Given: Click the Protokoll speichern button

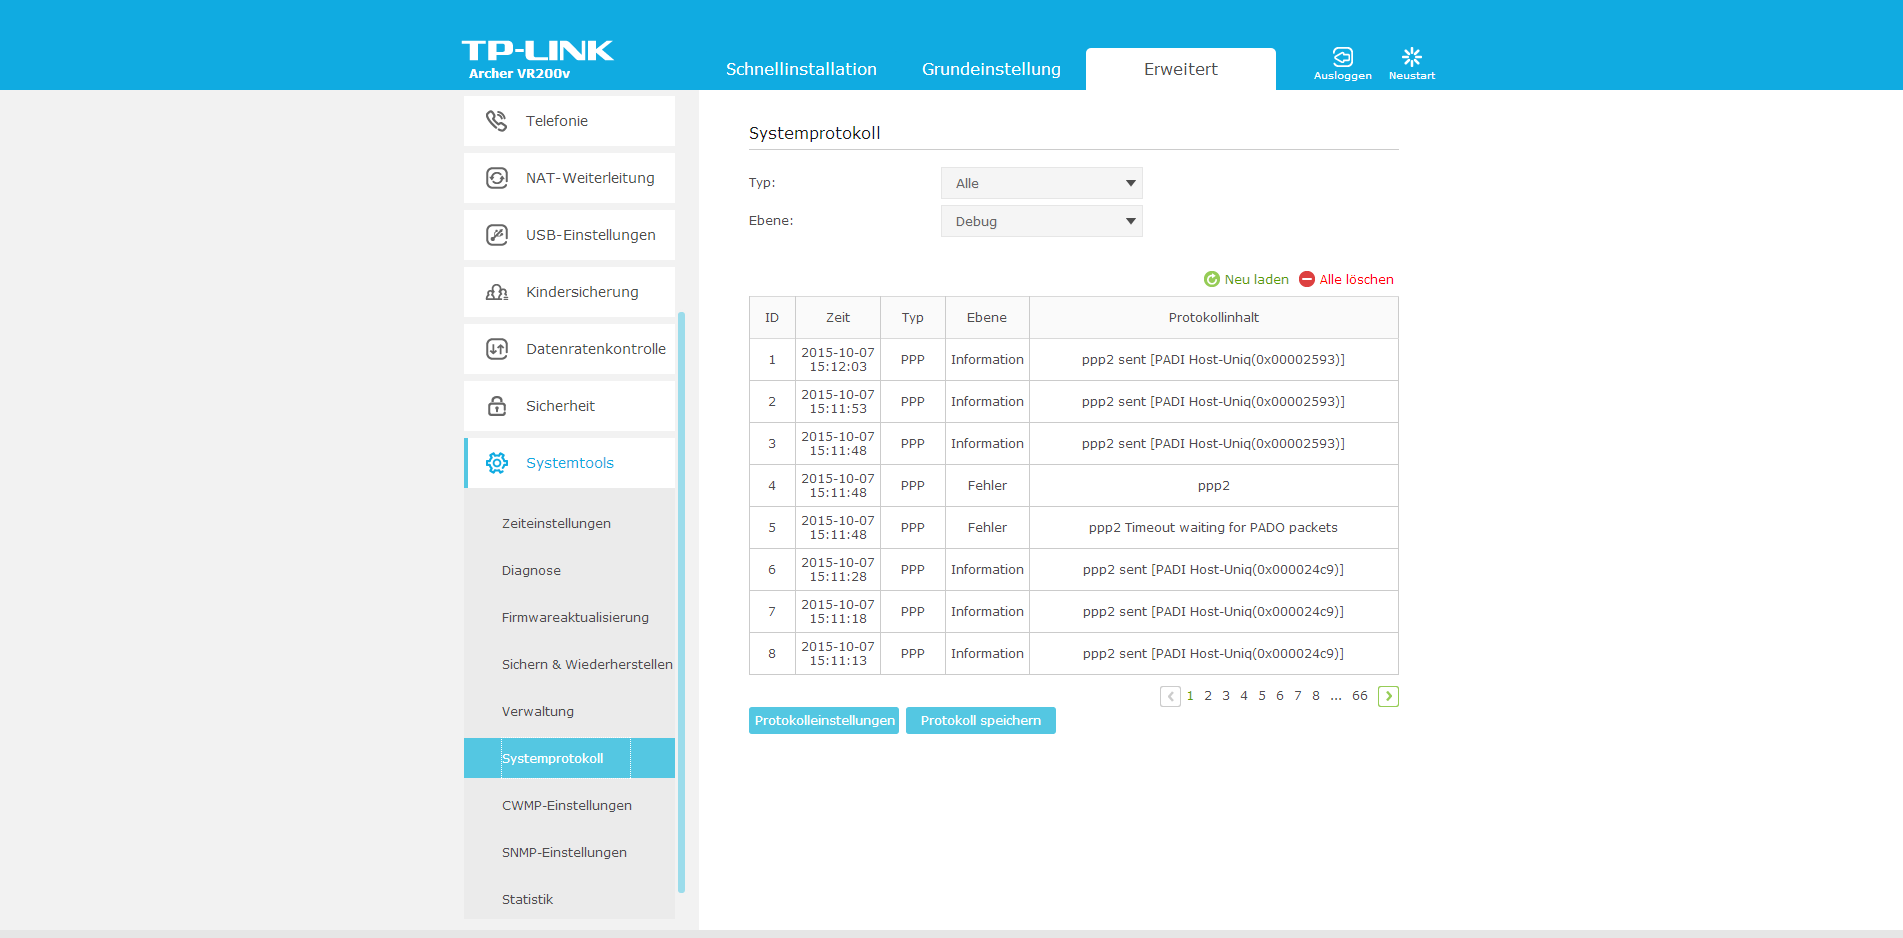Looking at the screenshot, I should (980, 720).
